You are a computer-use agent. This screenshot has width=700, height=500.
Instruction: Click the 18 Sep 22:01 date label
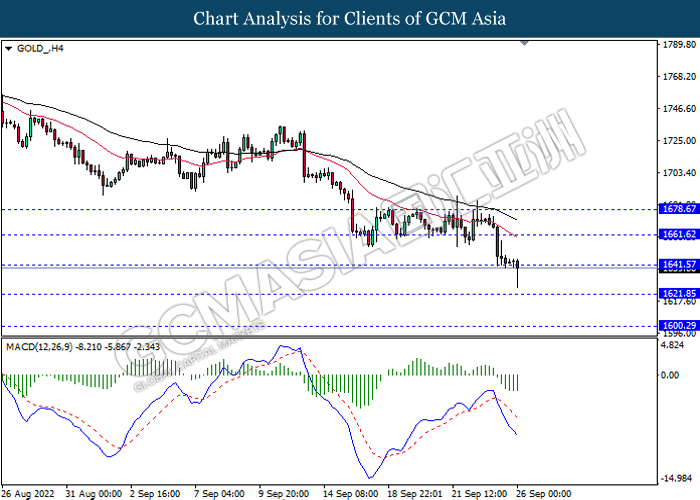point(415,494)
